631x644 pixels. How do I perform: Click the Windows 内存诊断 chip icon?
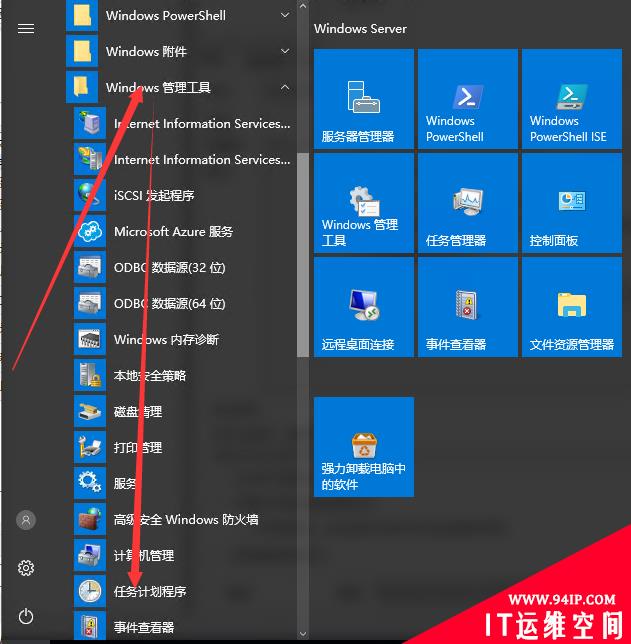point(90,339)
